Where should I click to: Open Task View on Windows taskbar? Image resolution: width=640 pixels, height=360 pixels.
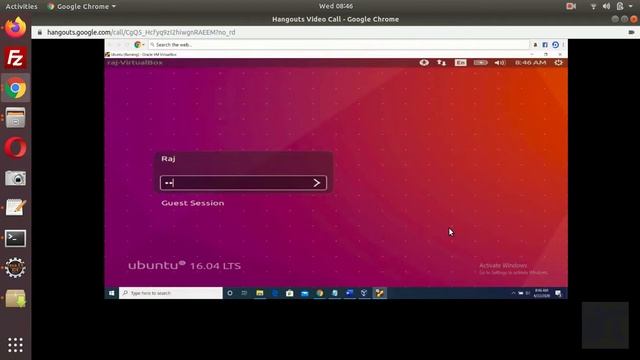(244, 293)
